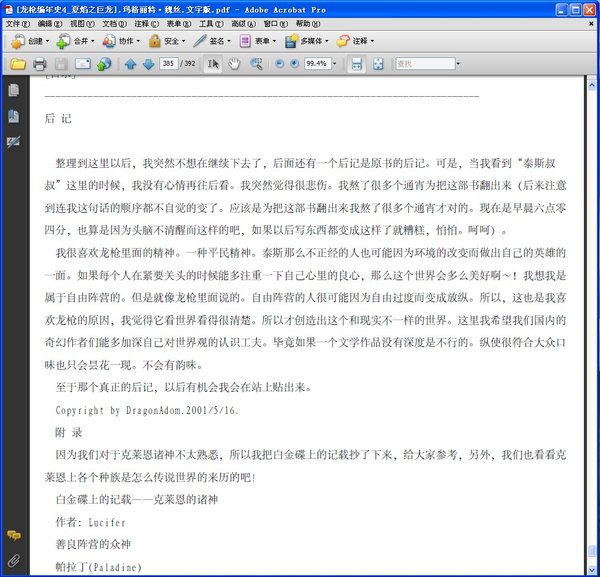Click the scrollbar up arrow
Viewport: 600px width, 577px height.
coord(592,85)
